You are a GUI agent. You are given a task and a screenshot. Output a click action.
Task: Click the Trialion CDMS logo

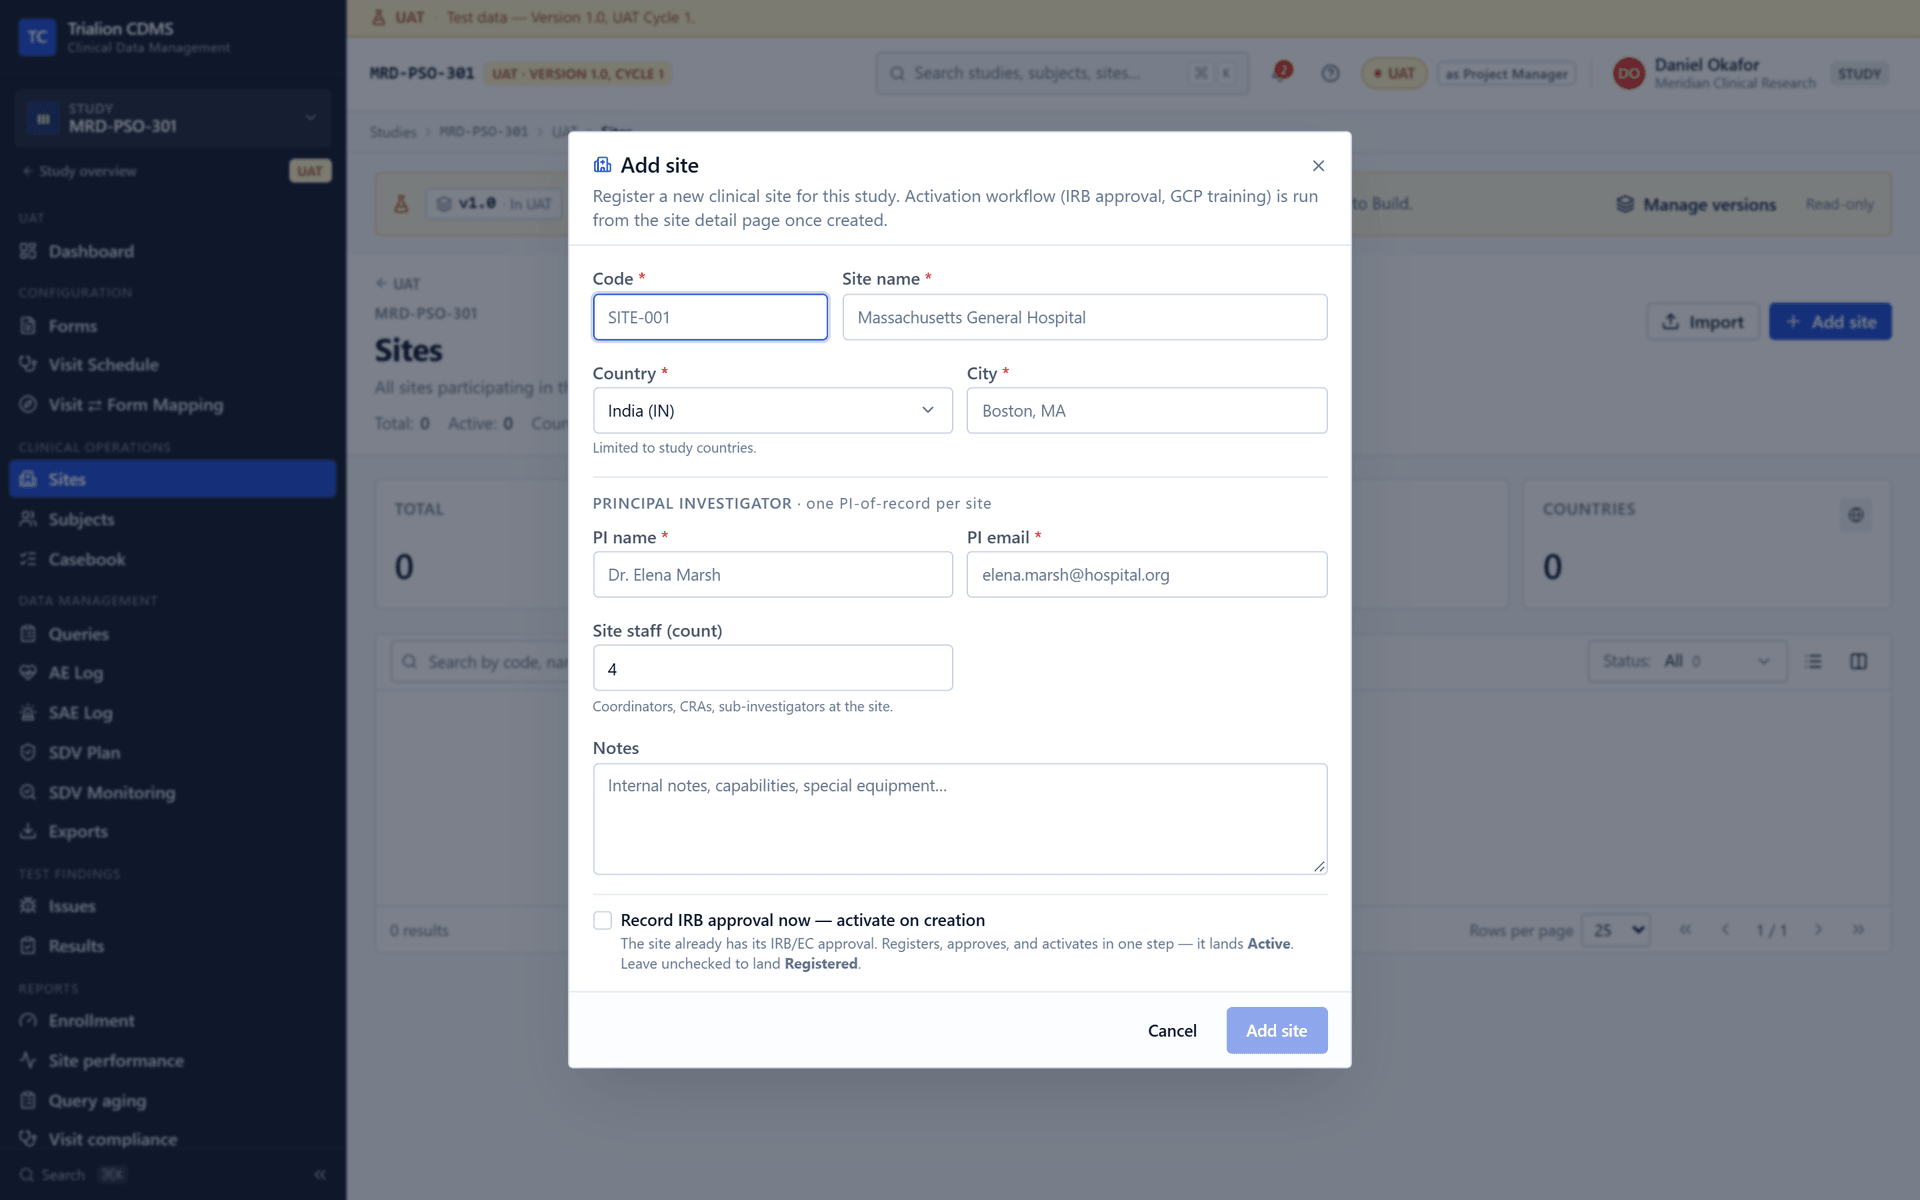(x=37, y=37)
